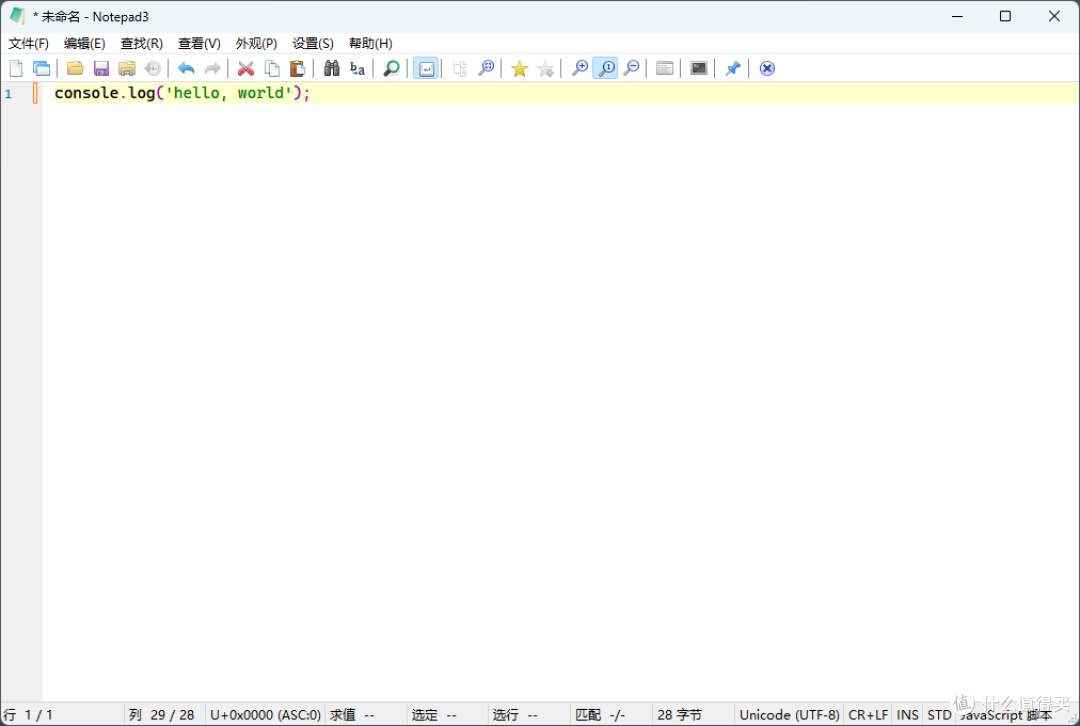1080x726 pixels.
Task: Click the 选行 status field
Action: (529, 715)
